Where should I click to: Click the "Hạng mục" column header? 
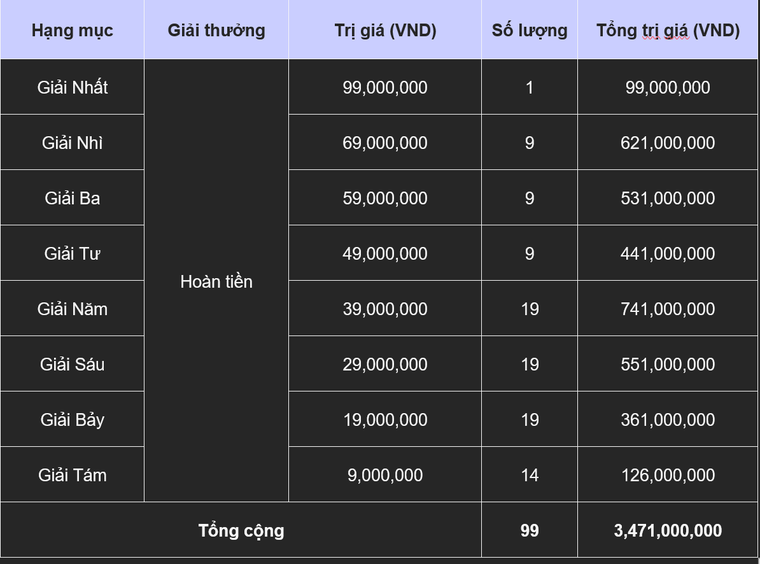[x=72, y=30]
